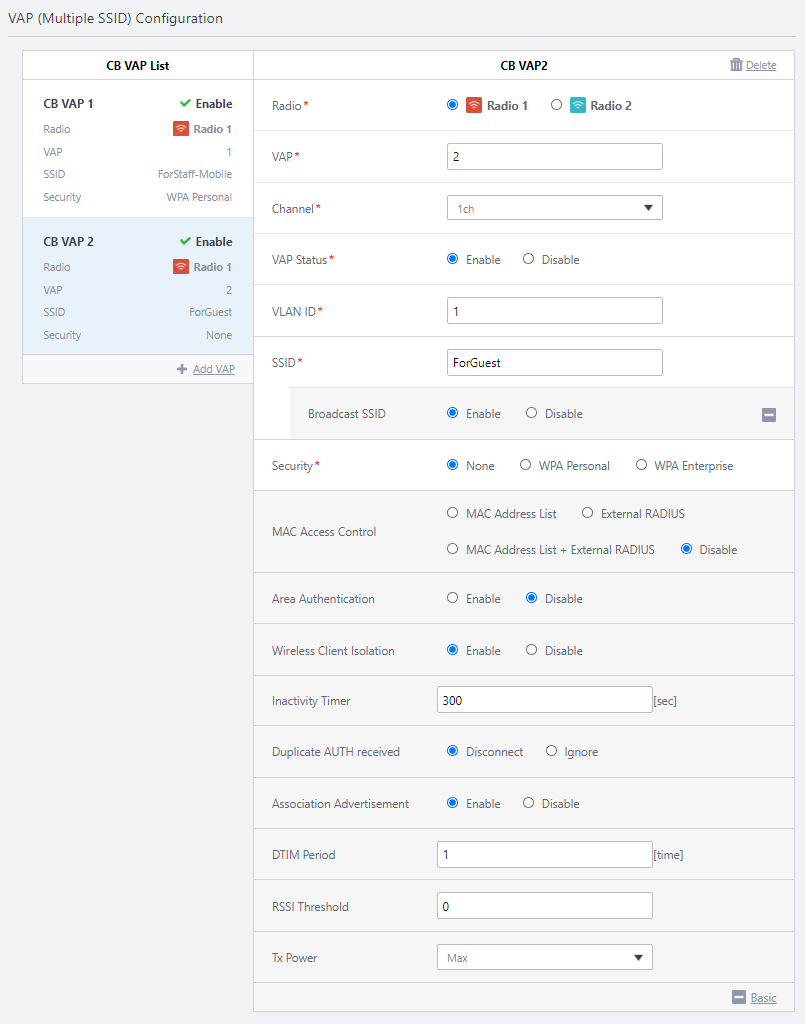Click the SSID input field
The height and width of the screenshot is (1024, 805).
tap(554, 362)
